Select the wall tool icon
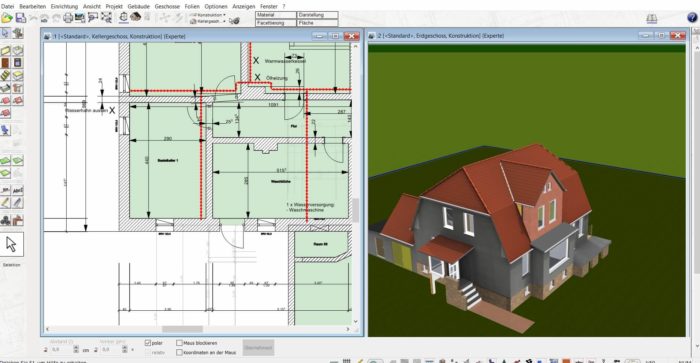Viewport: 700px width, 363px height. click(5, 50)
